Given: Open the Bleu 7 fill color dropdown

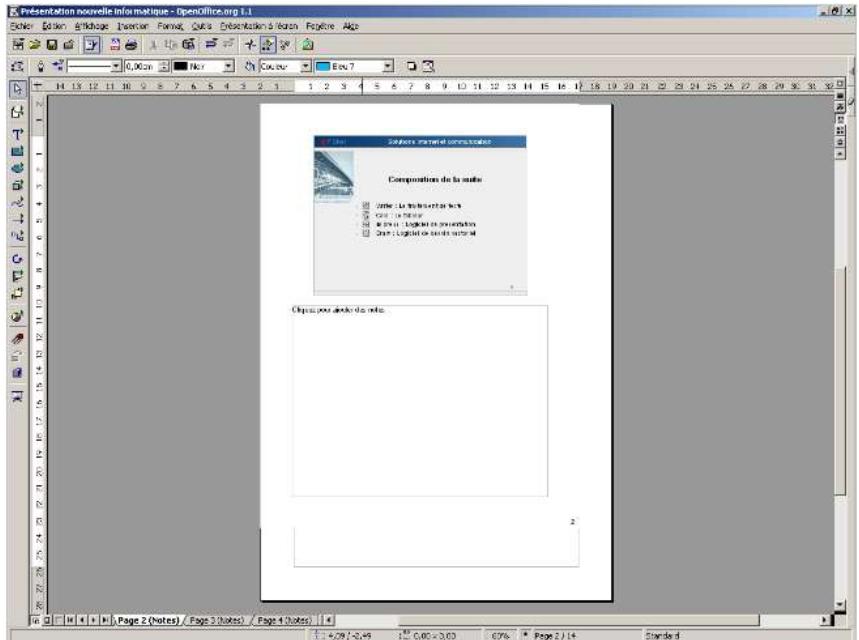Looking at the screenshot, I should coord(388,66).
